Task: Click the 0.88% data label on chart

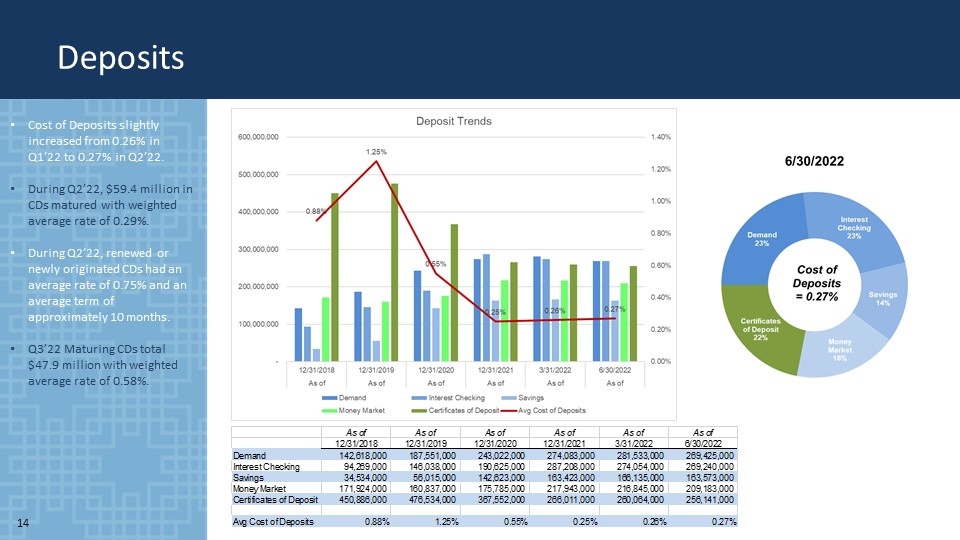Action: 315,211
